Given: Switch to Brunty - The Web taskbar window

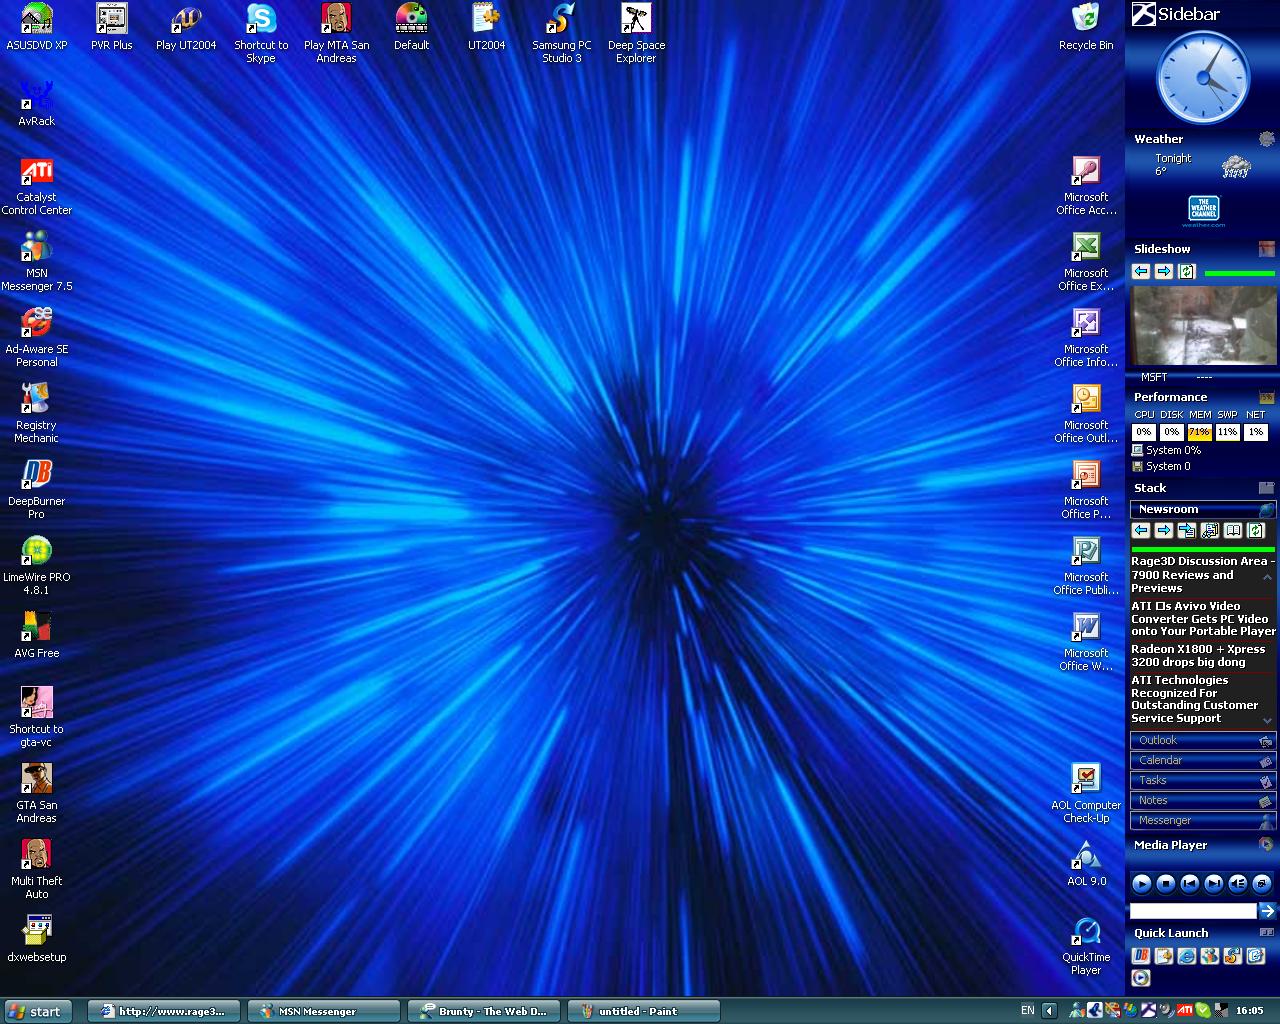Looking at the screenshot, I should (483, 1011).
